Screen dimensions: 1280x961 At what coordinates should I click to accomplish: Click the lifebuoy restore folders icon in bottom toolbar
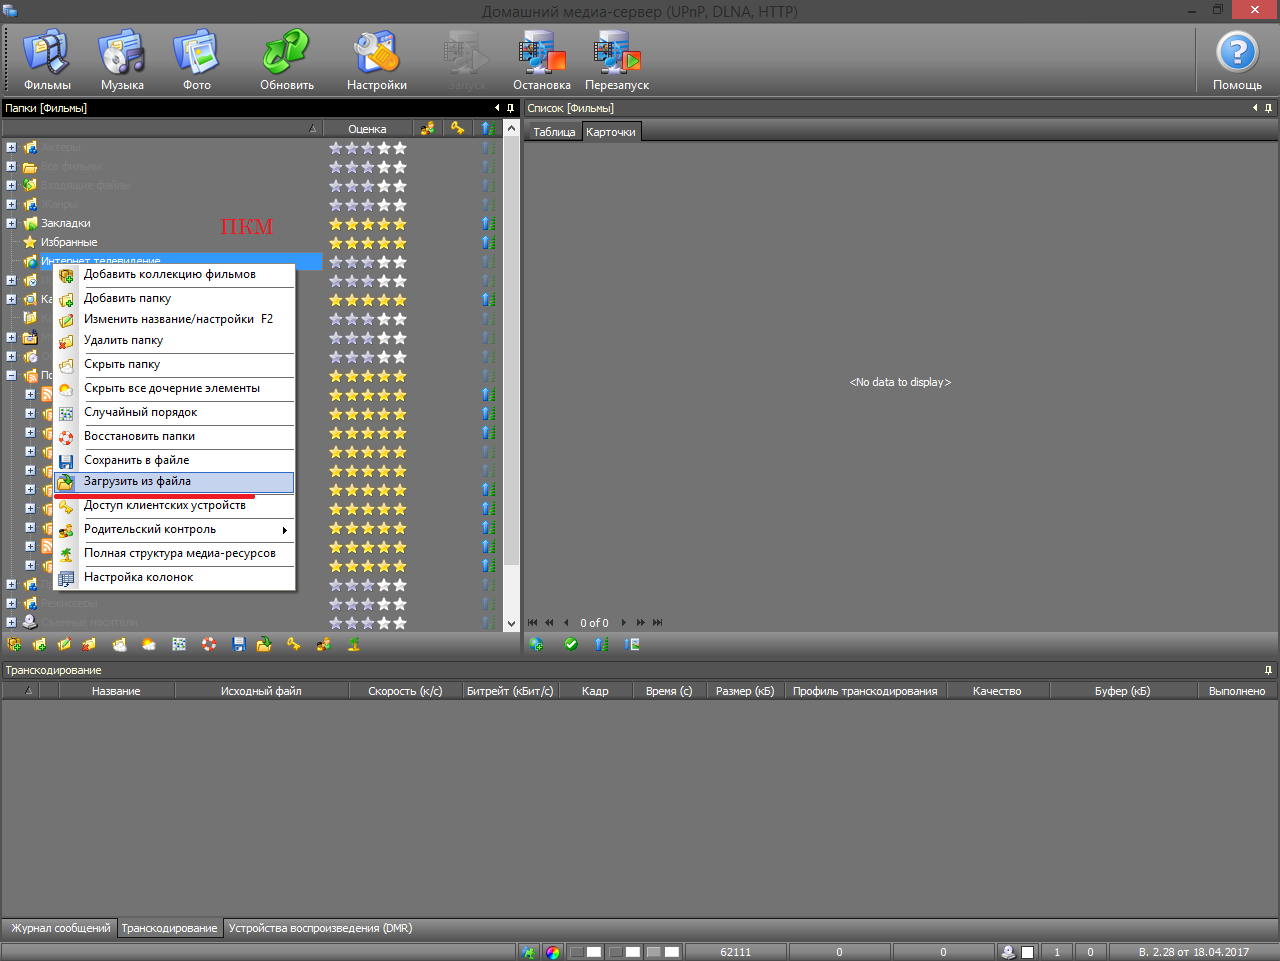click(x=209, y=645)
